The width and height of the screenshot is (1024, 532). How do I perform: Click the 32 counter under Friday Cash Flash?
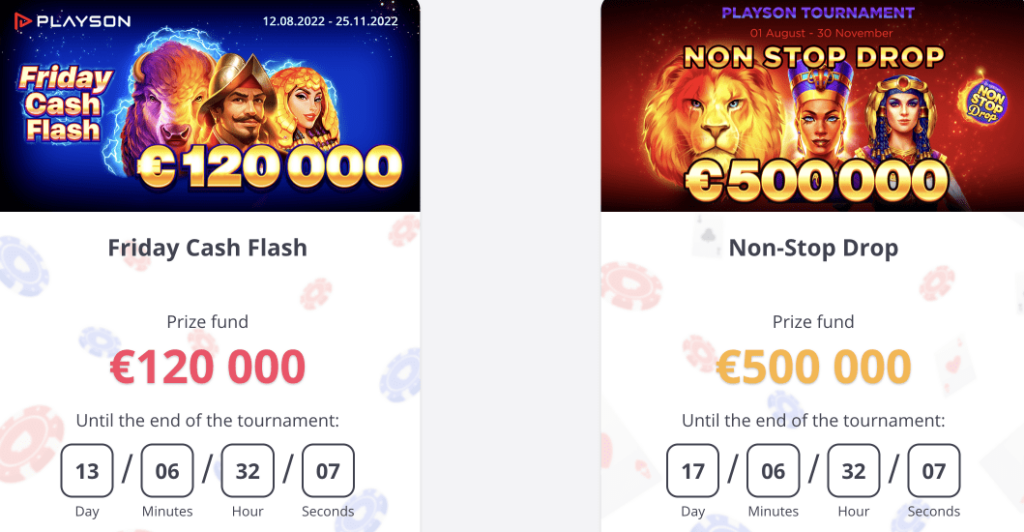pyautogui.click(x=248, y=471)
